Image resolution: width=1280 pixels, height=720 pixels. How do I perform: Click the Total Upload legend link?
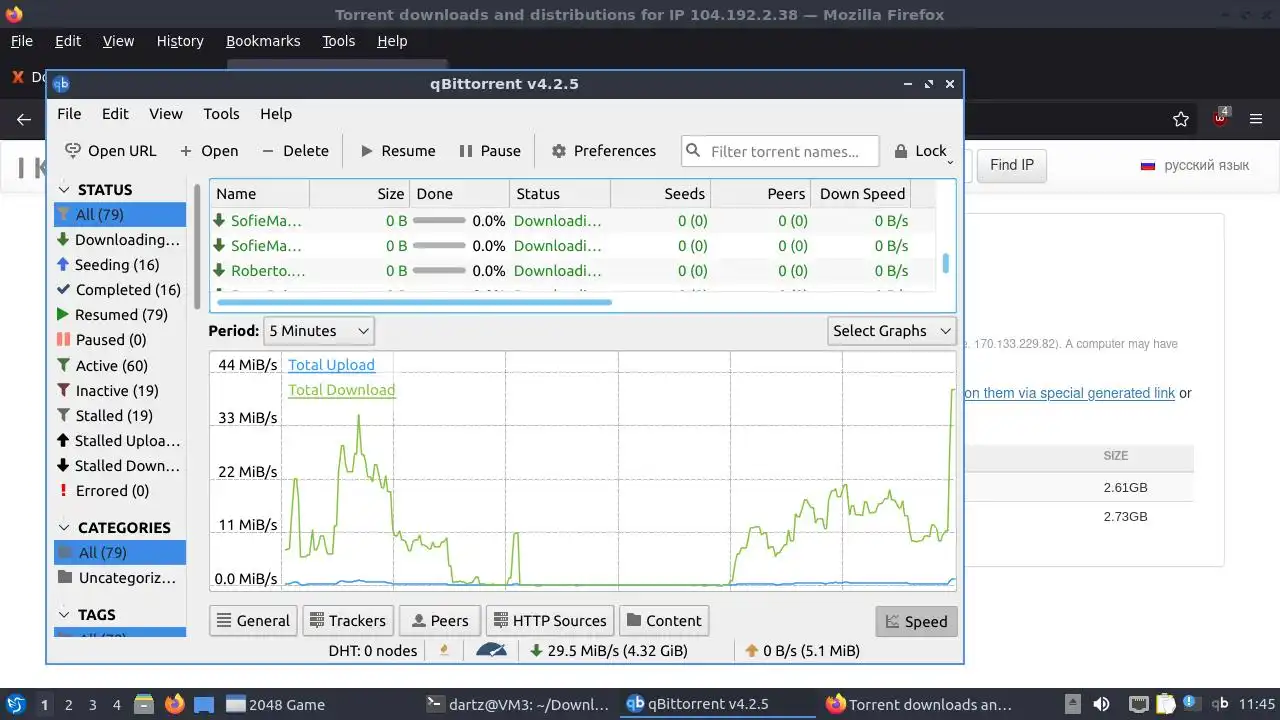331,365
